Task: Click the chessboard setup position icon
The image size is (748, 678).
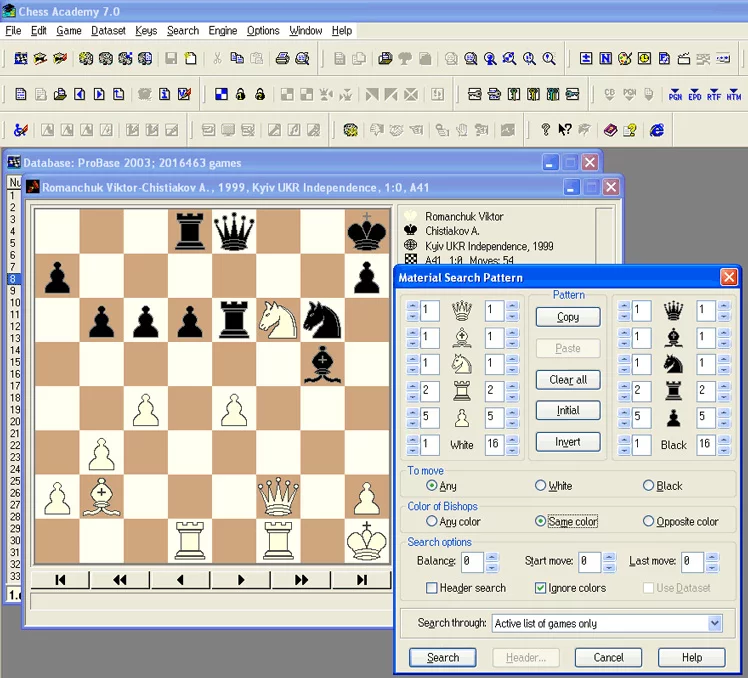Action: tap(221, 95)
